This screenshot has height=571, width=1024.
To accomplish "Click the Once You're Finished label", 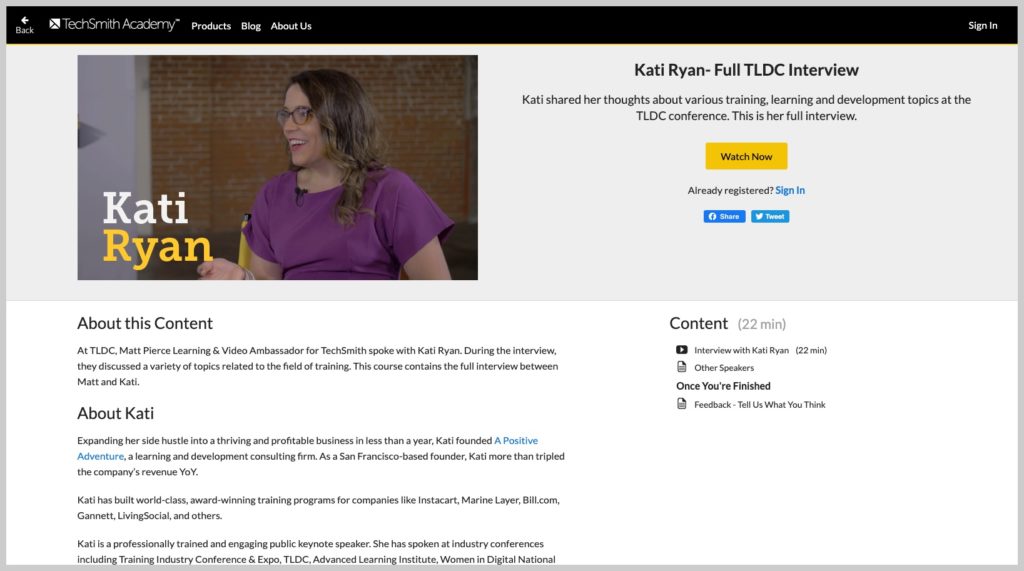I will coord(723,386).
